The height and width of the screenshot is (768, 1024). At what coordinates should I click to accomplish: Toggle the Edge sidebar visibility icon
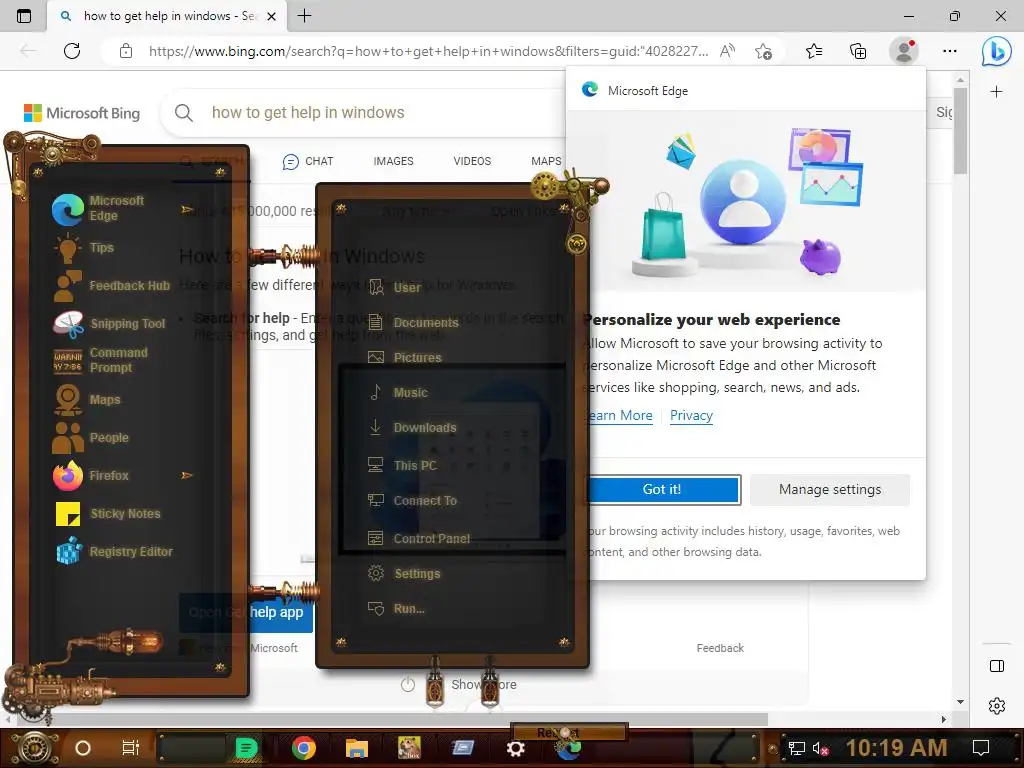pyautogui.click(x=997, y=666)
